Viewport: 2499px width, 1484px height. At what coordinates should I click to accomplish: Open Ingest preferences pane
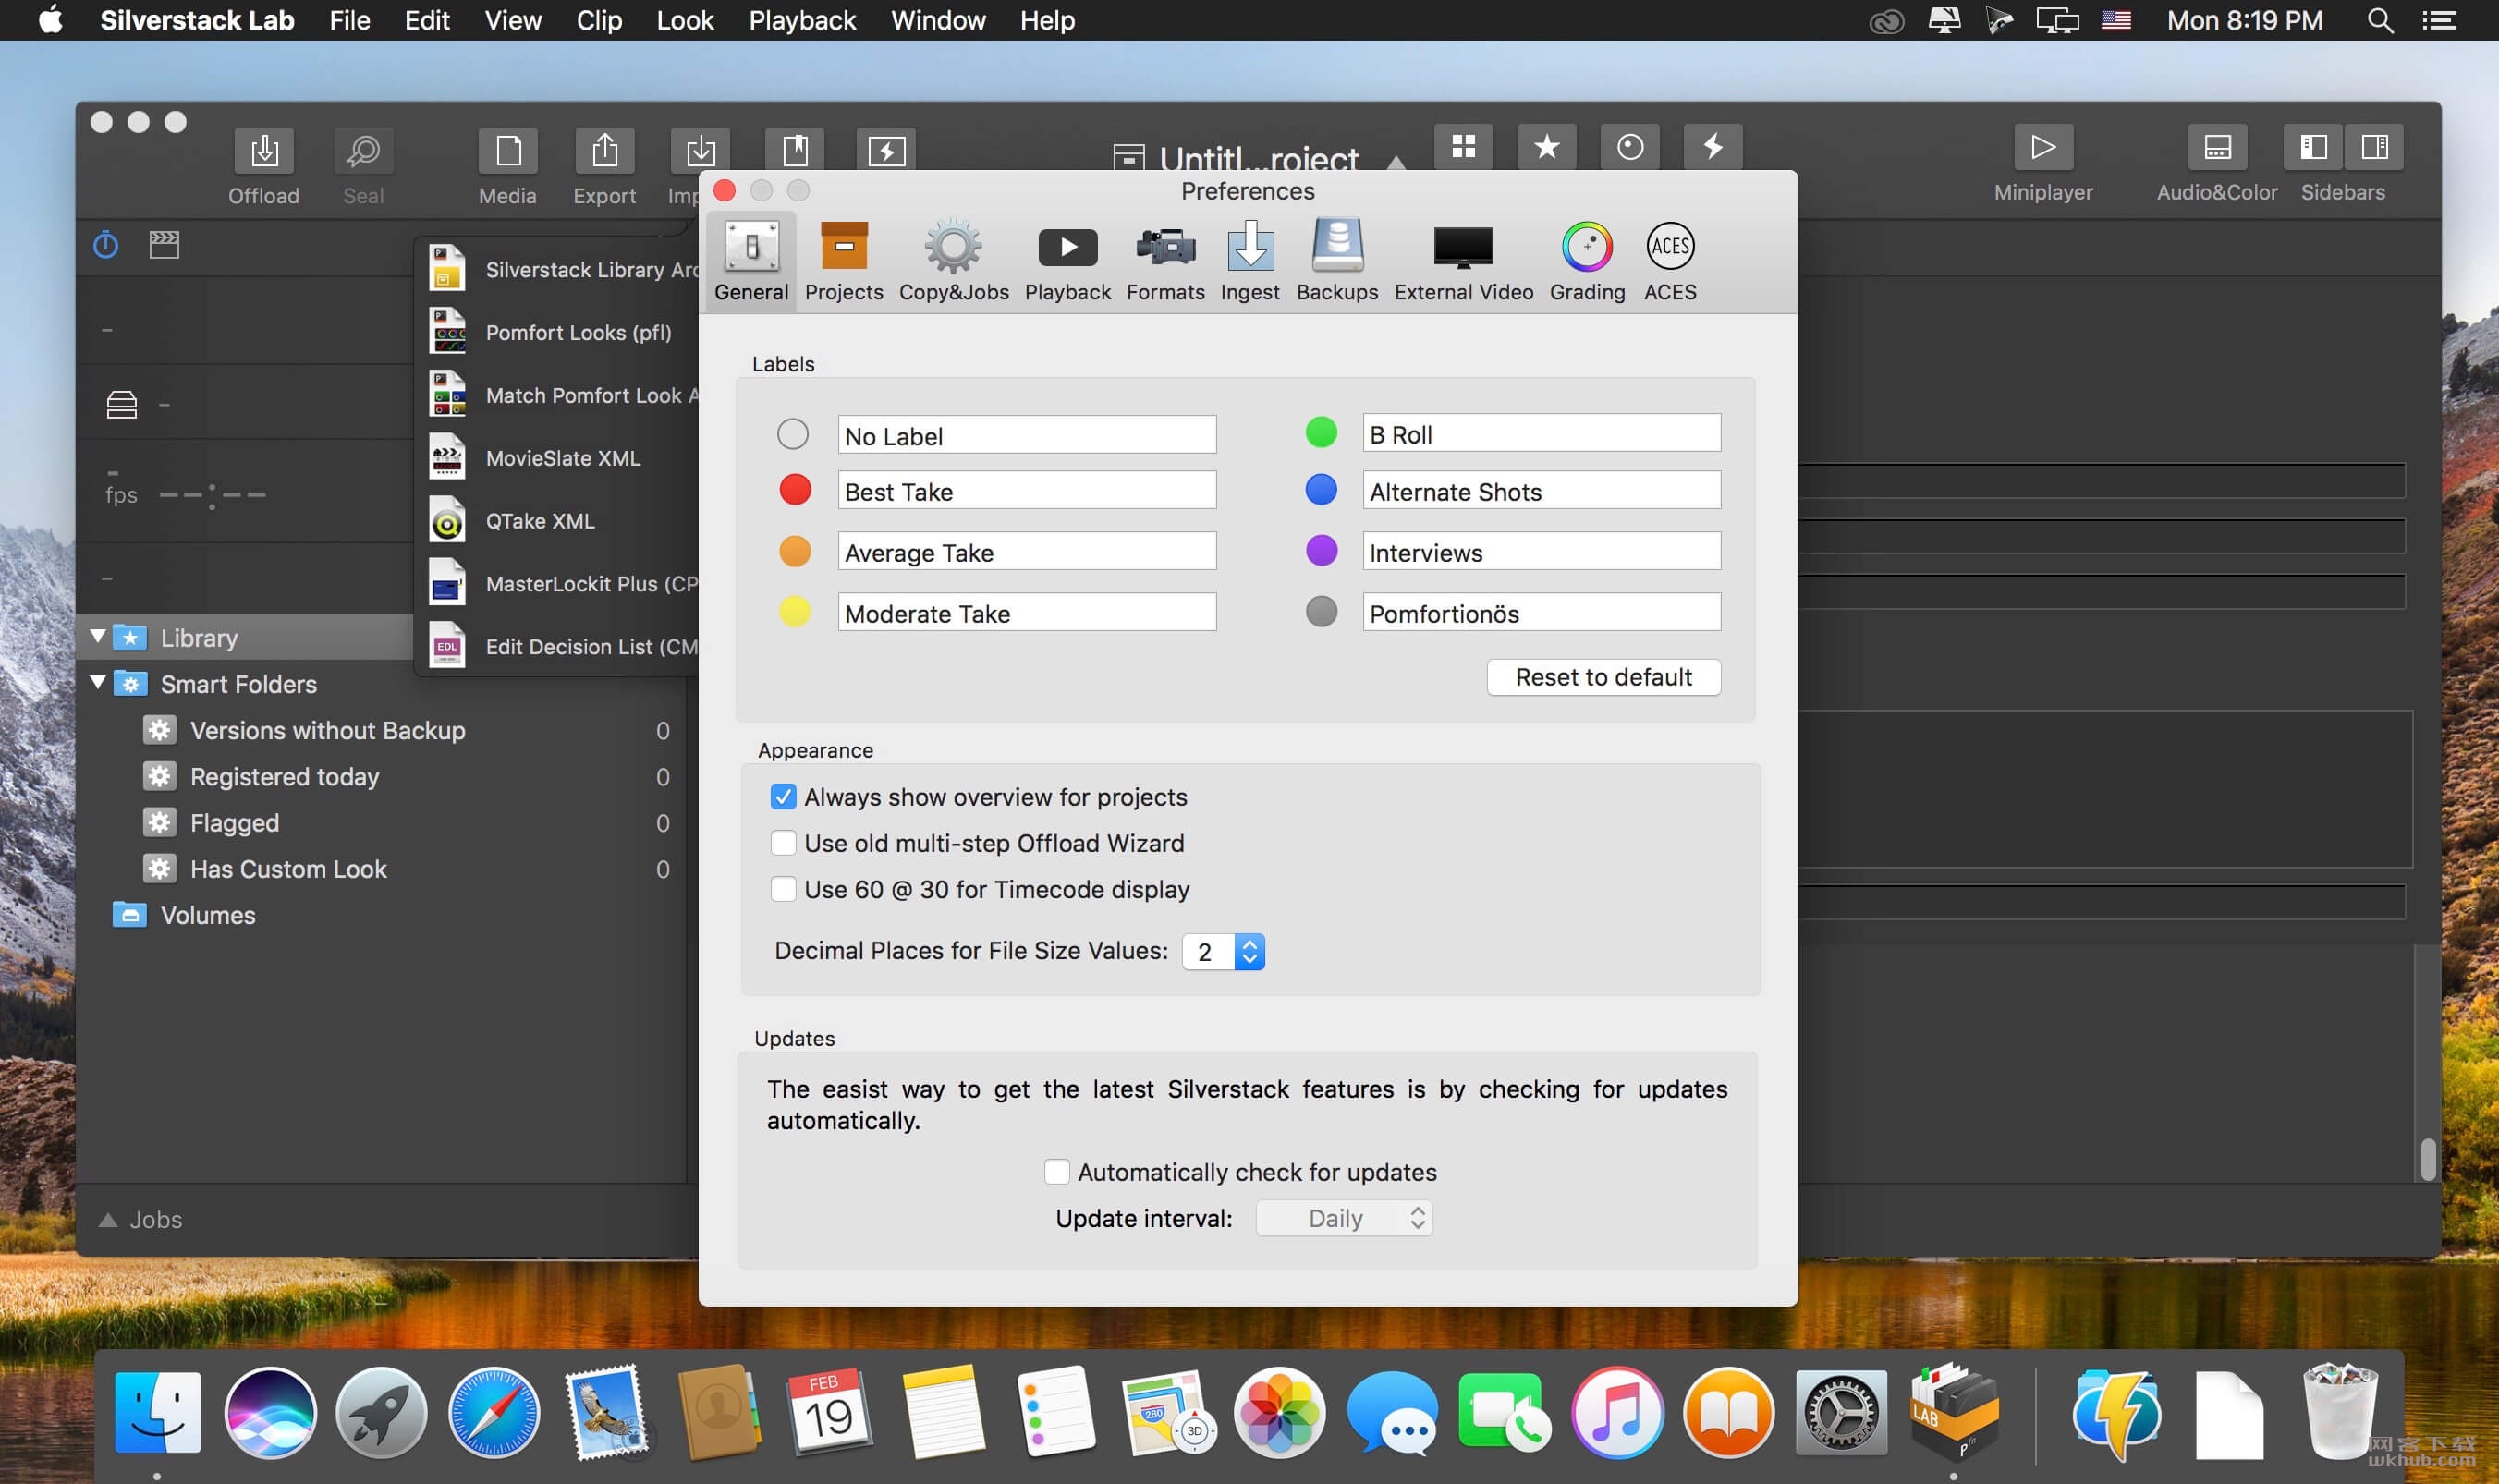(1250, 261)
